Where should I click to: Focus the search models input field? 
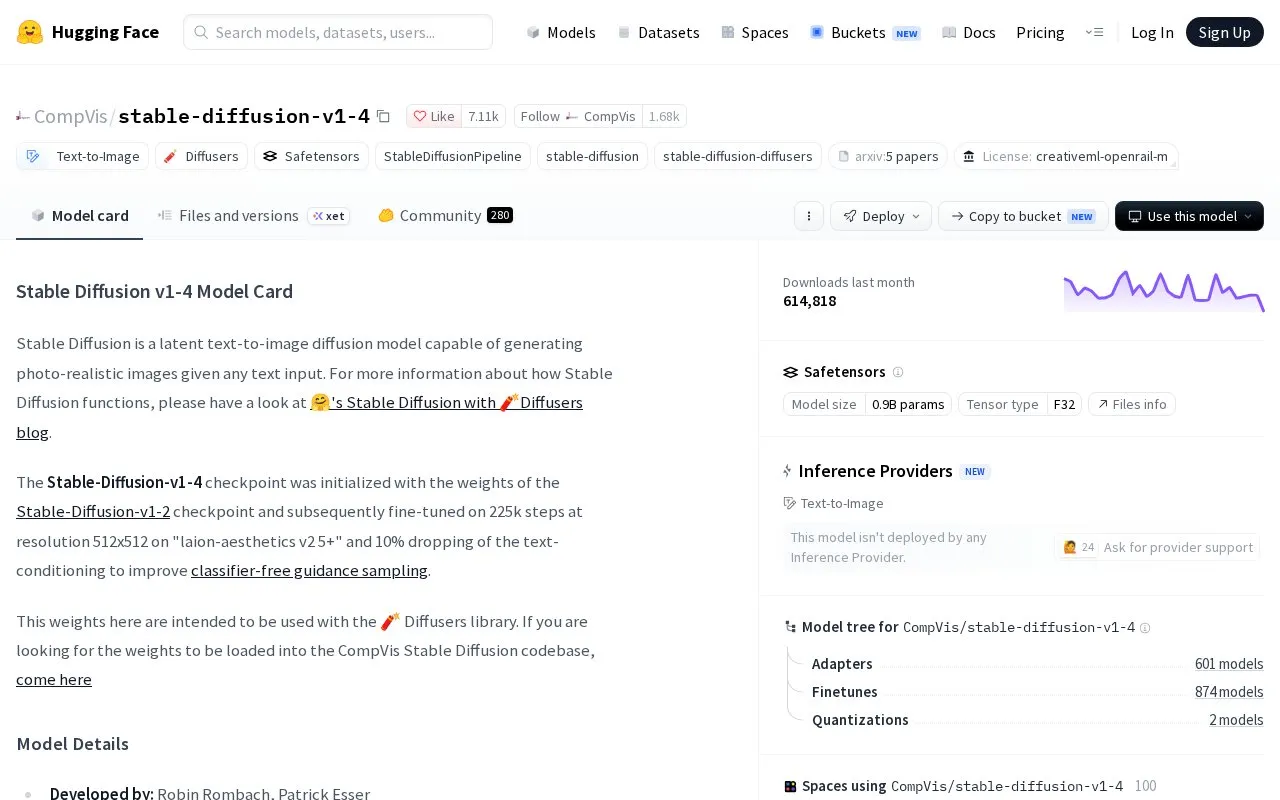click(x=338, y=32)
